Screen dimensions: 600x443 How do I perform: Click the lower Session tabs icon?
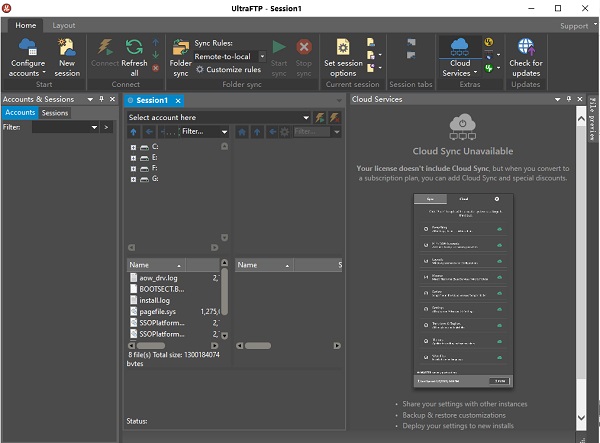[x=411, y=55]
